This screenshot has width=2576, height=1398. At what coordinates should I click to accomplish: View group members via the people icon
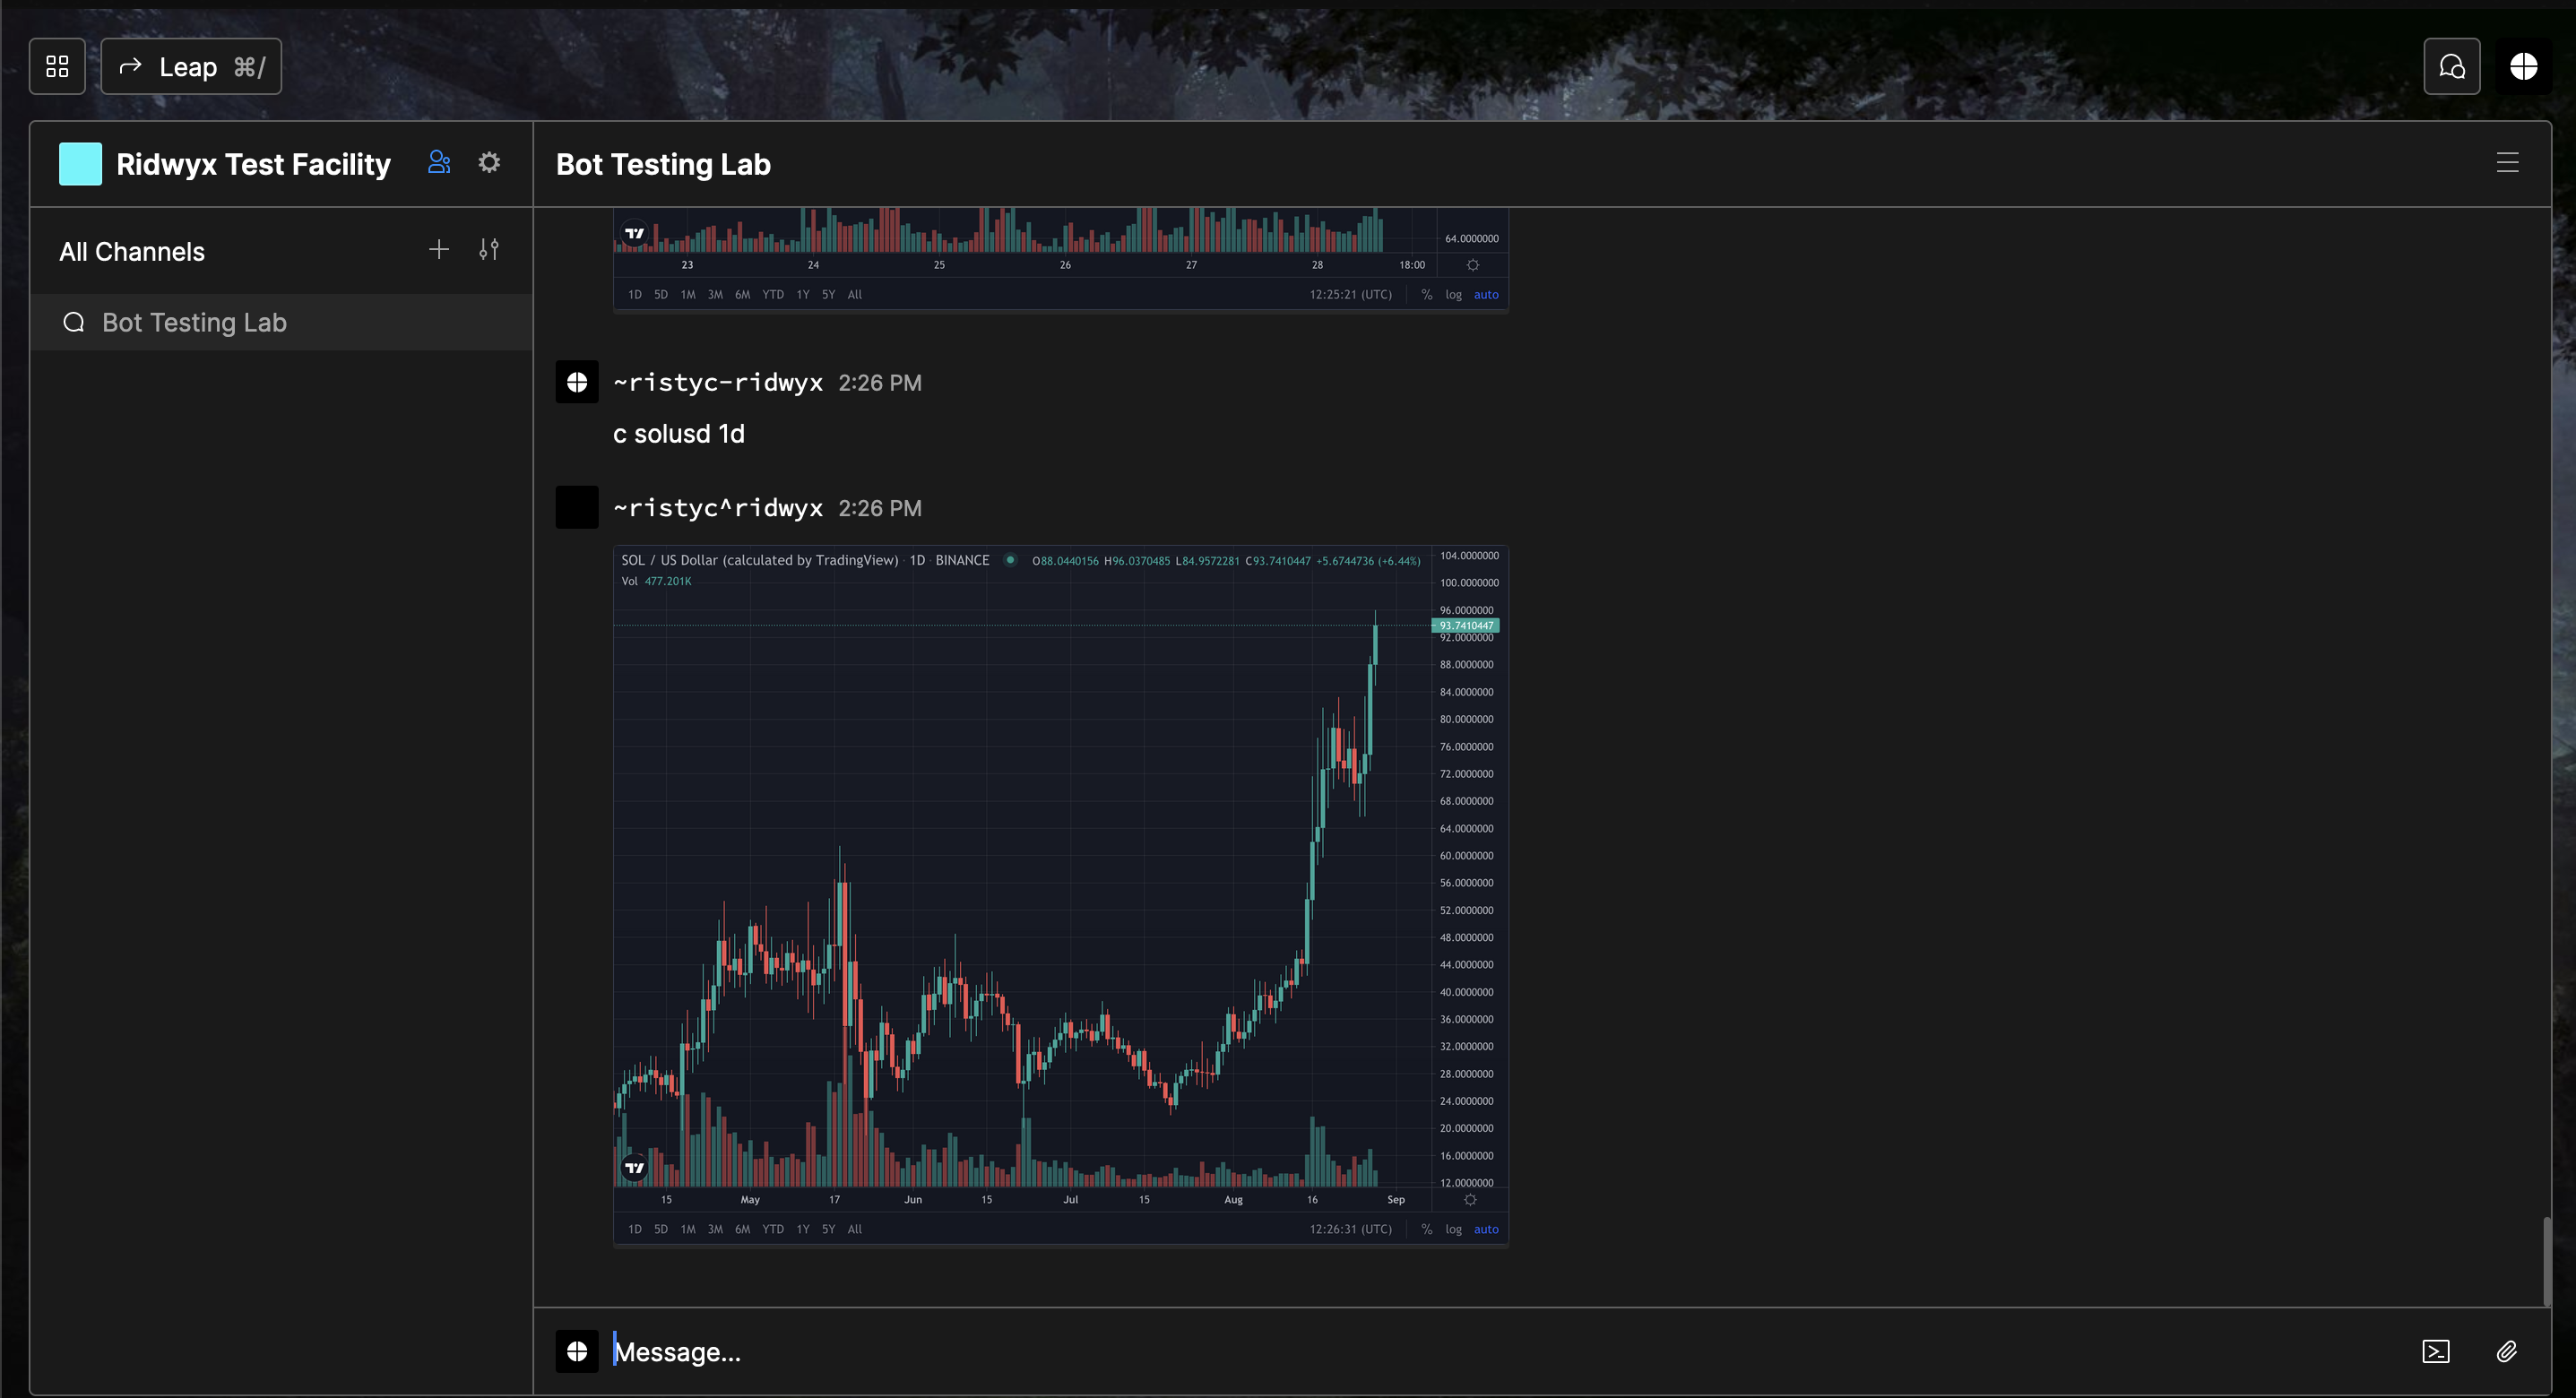pos(438,162)
